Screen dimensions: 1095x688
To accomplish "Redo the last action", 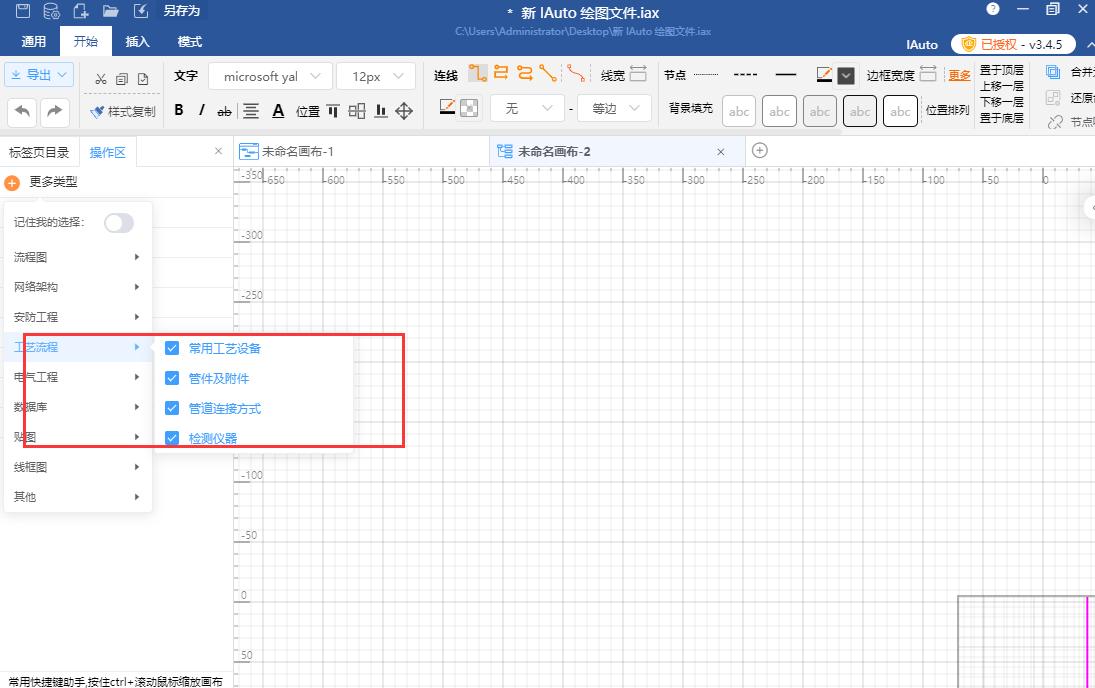I will pos(54,112).
